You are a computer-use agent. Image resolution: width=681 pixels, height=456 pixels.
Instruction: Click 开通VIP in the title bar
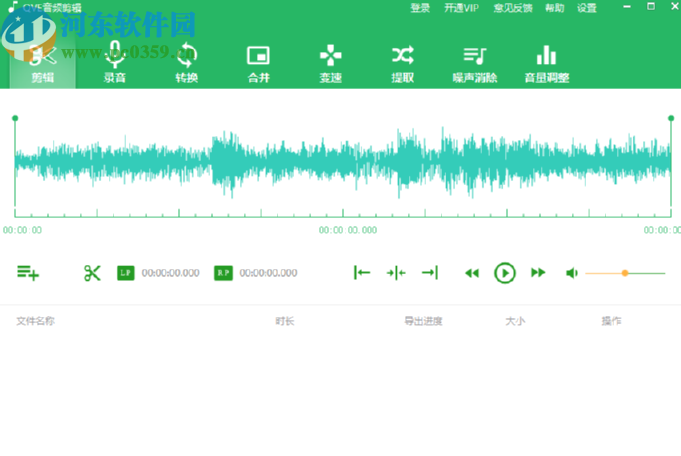[x=461, y=8]
